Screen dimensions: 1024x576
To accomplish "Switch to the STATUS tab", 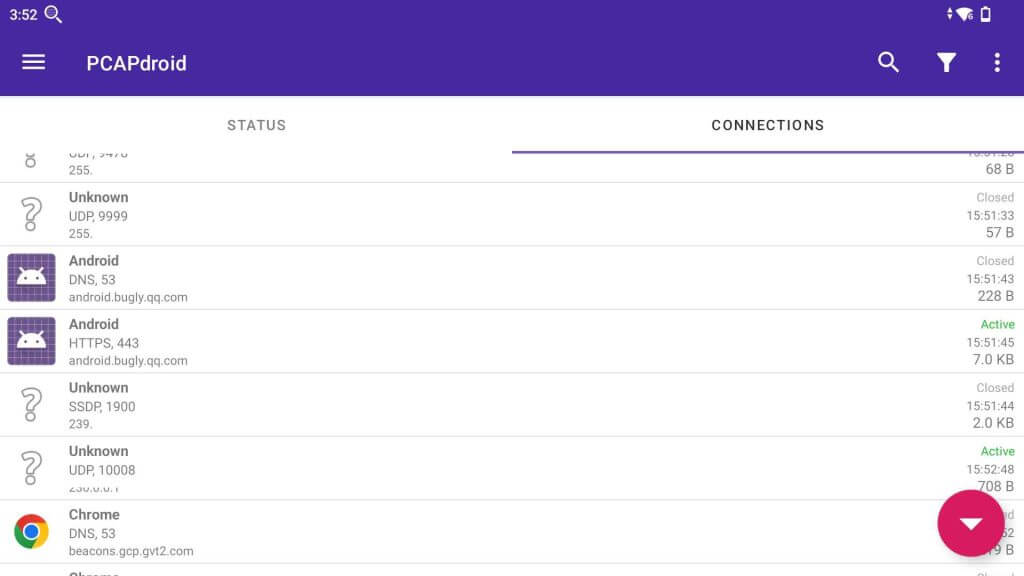I will point(256,125).
